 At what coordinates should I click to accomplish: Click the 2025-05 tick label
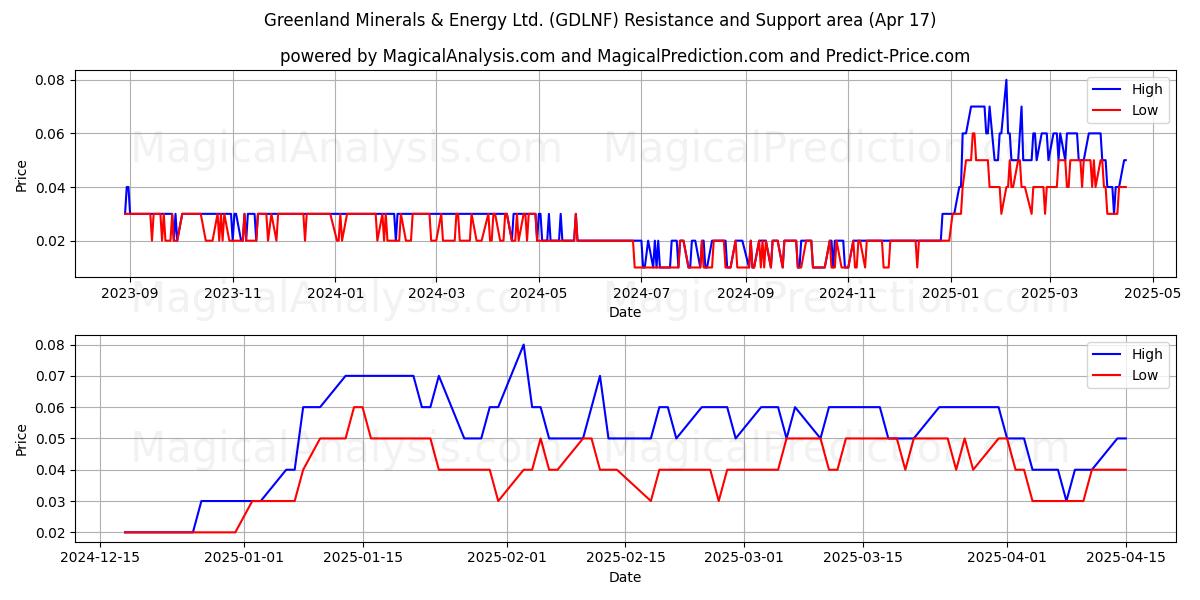[x=1152, y=294]
